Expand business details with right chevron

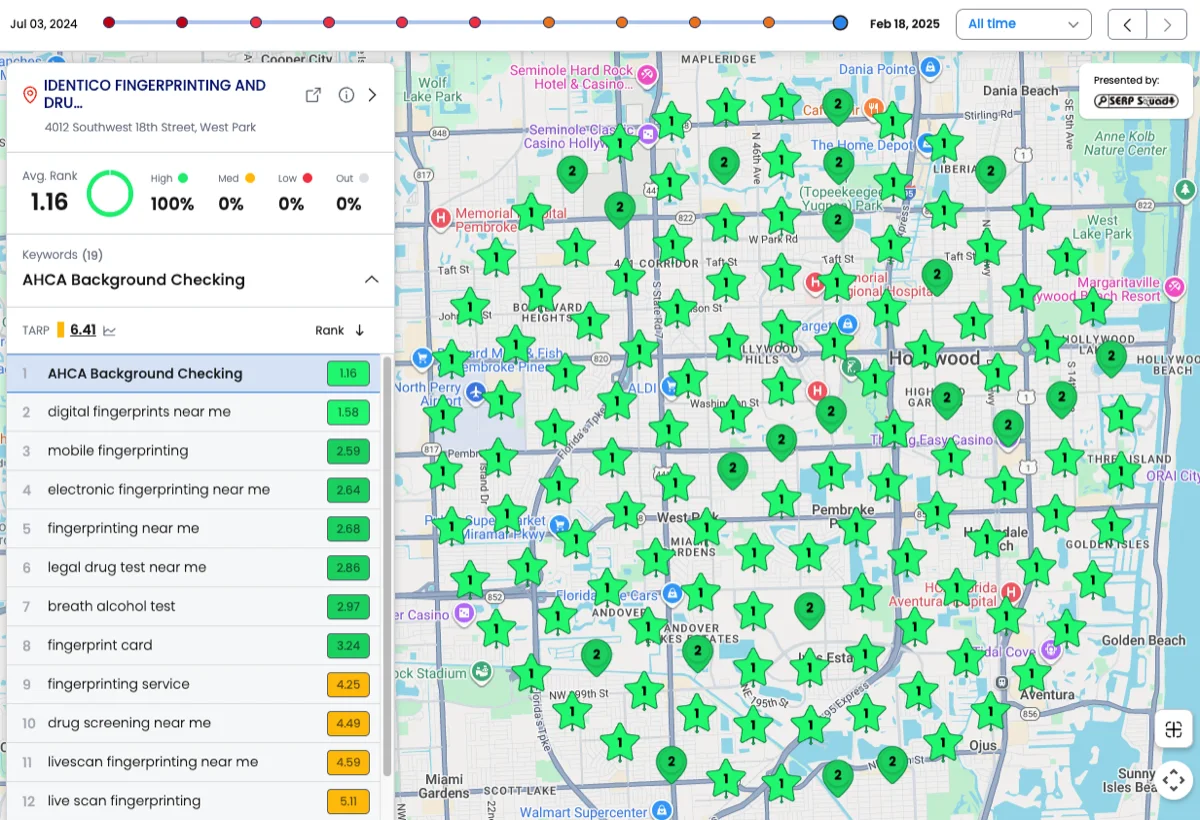point(373,95)
